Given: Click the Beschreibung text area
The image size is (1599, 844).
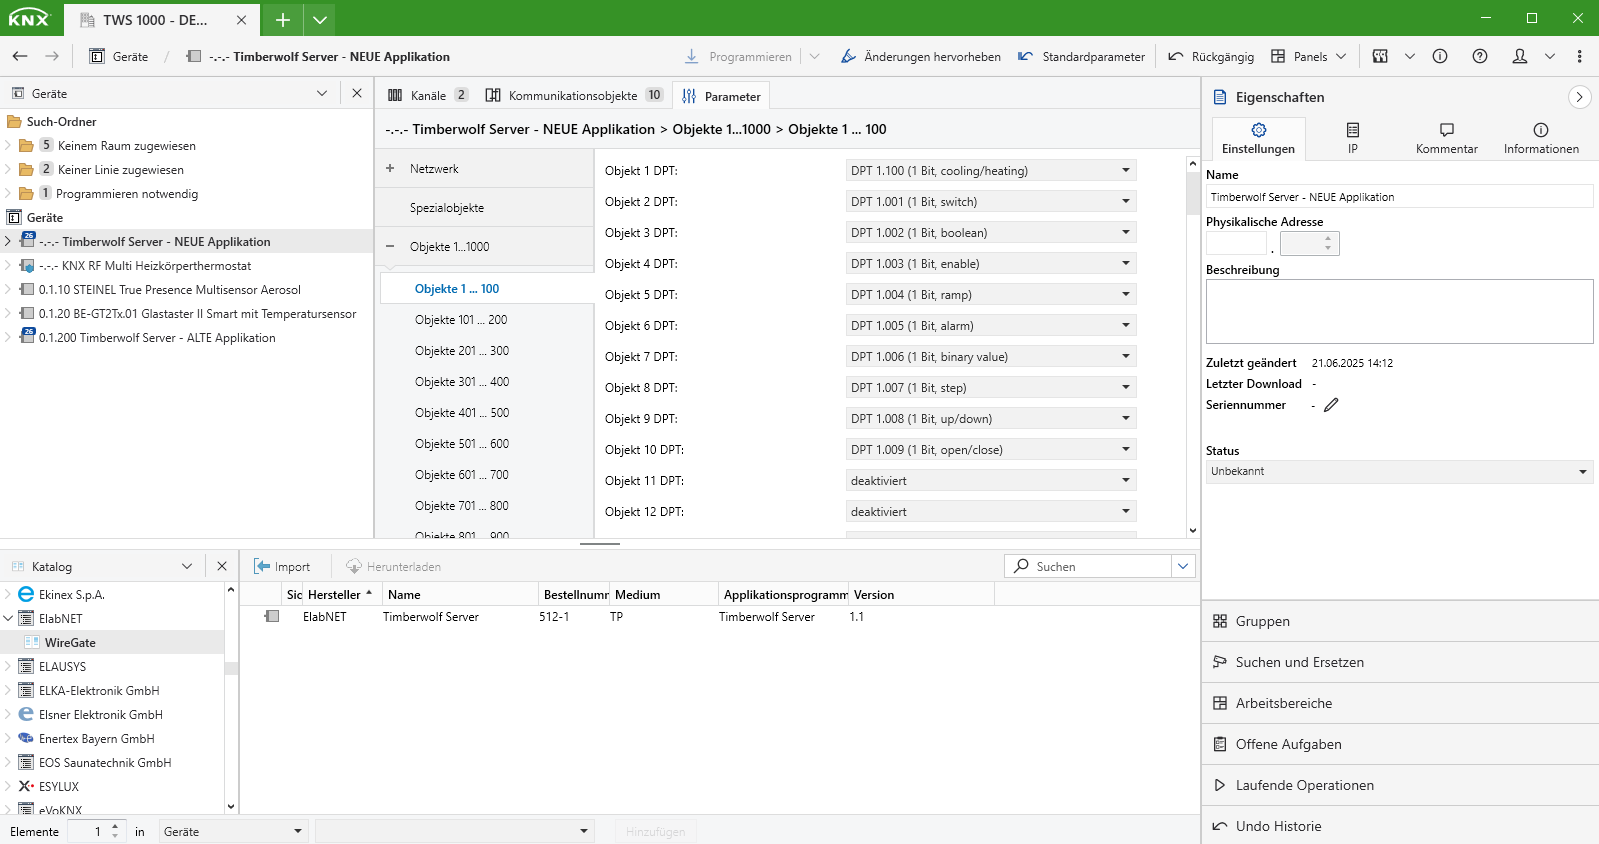Looking at the screenshot, I should pos(1399,311).
